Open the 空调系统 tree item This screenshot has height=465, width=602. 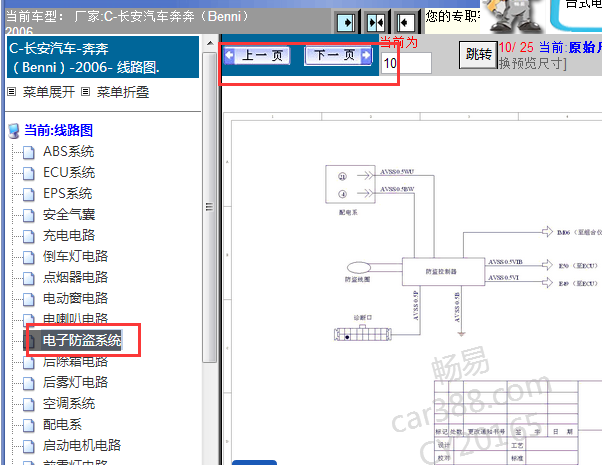click(69, 404)
